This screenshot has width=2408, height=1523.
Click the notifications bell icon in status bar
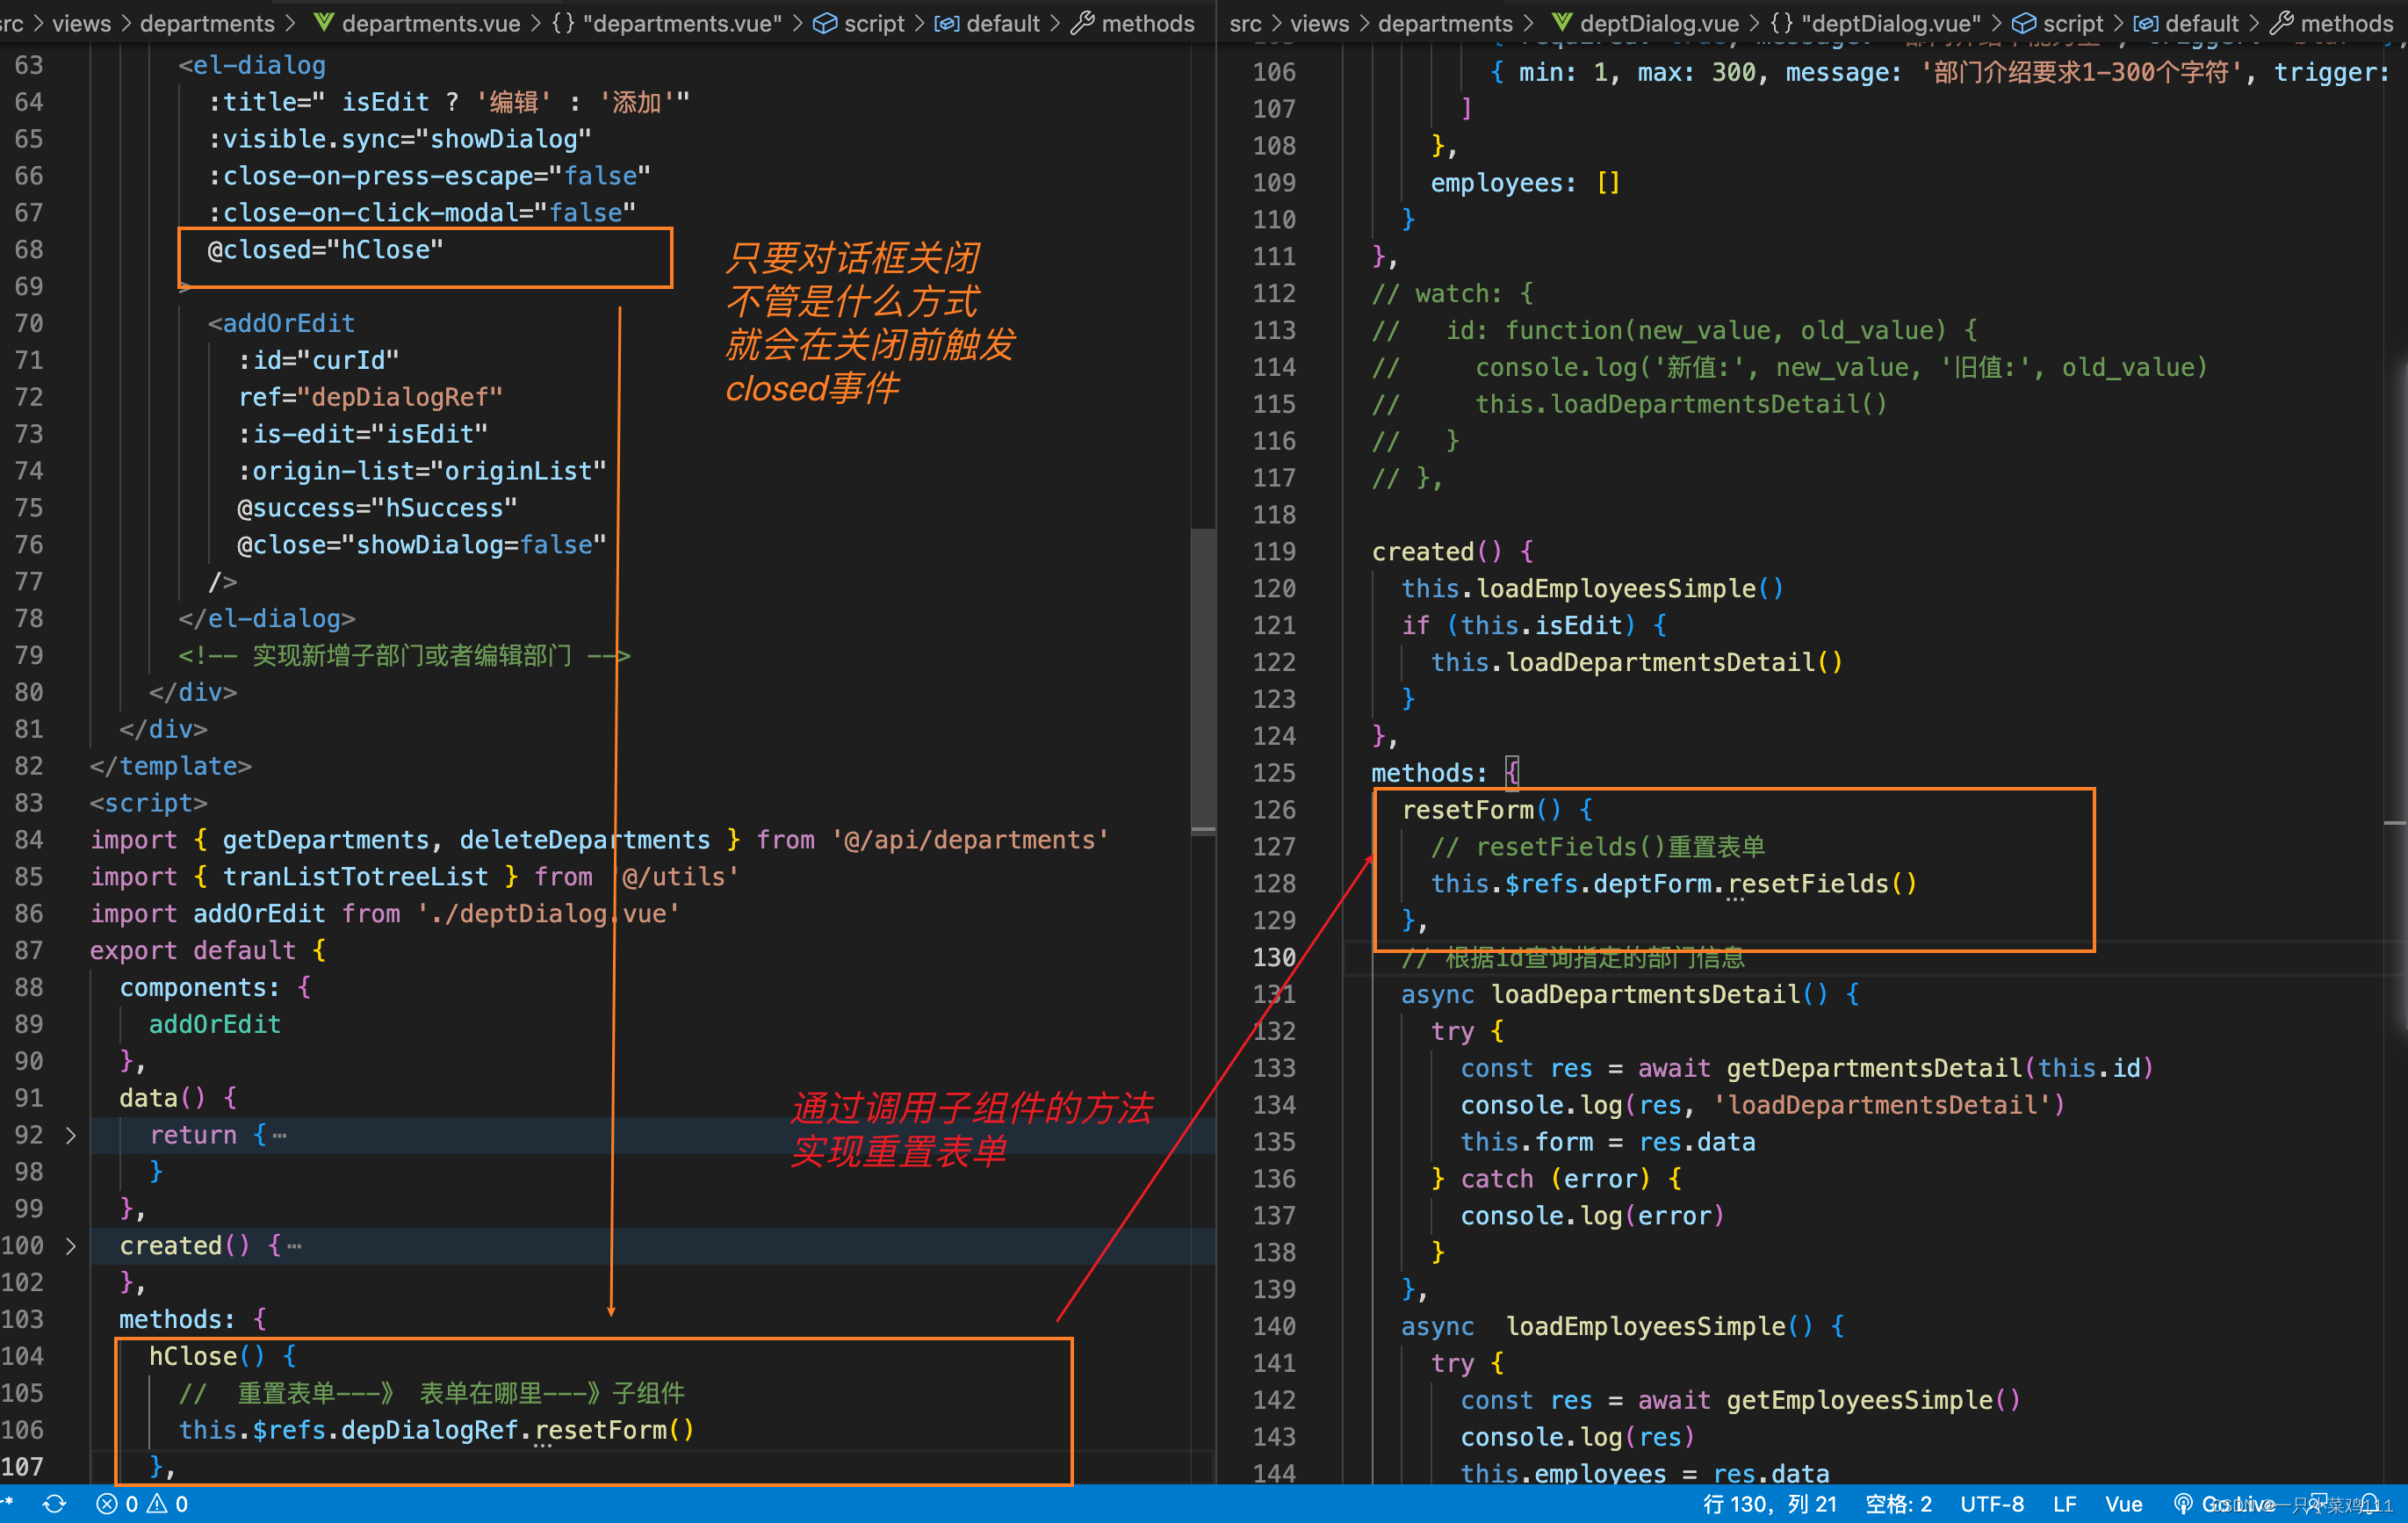point(2369,1504)
